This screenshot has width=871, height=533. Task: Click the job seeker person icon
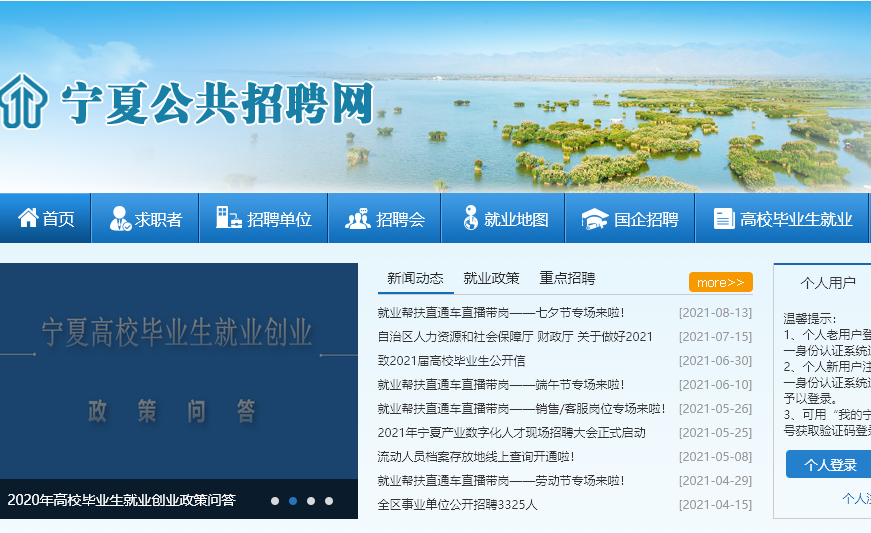point(119,218)
